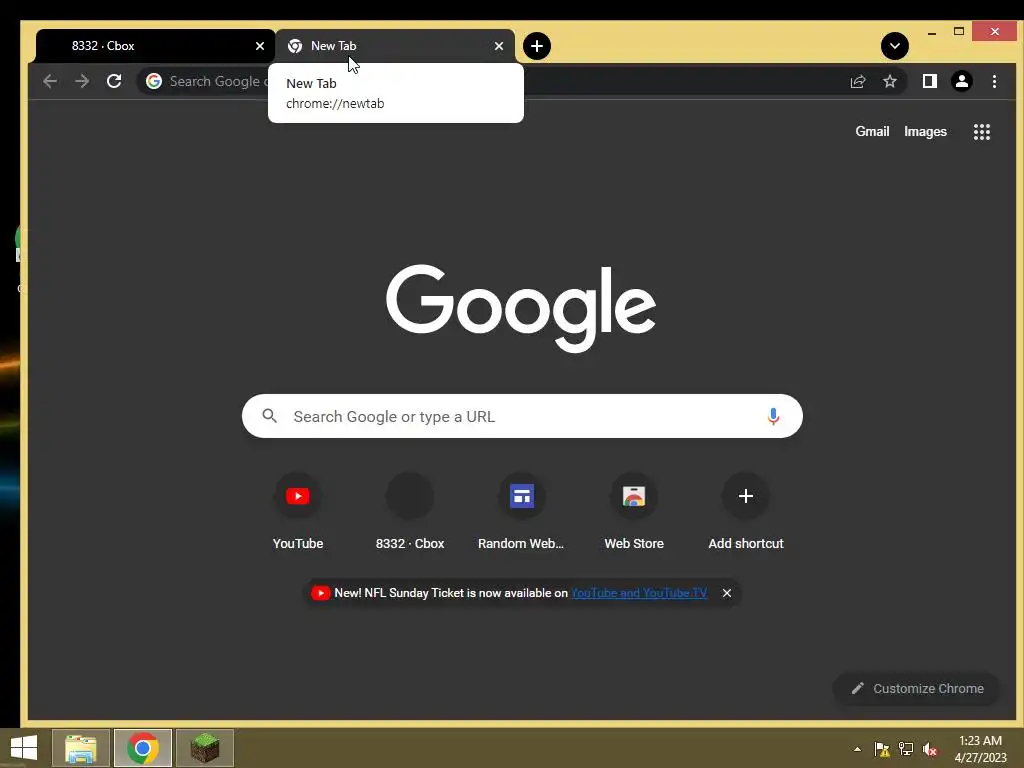Open the YouTube shortcut

pyautogui.click(x=298, y=512)
